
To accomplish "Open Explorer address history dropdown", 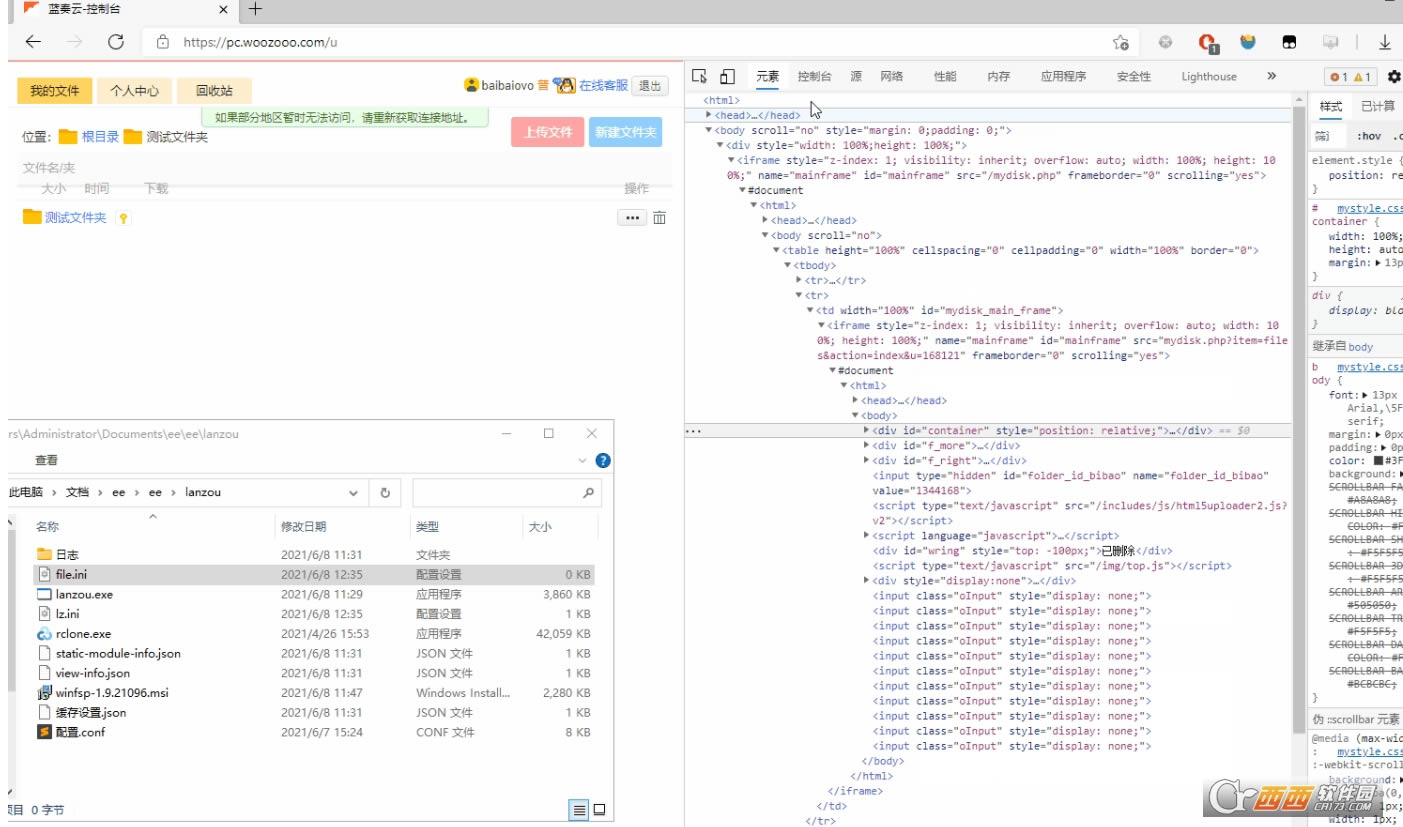I will (x=353, y=493).
